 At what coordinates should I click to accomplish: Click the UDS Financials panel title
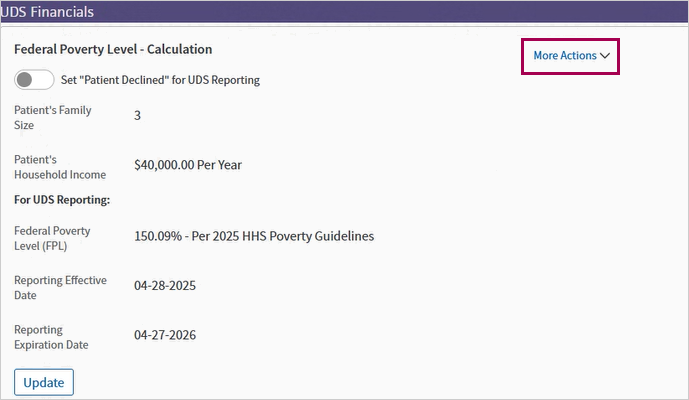(47, 12)
